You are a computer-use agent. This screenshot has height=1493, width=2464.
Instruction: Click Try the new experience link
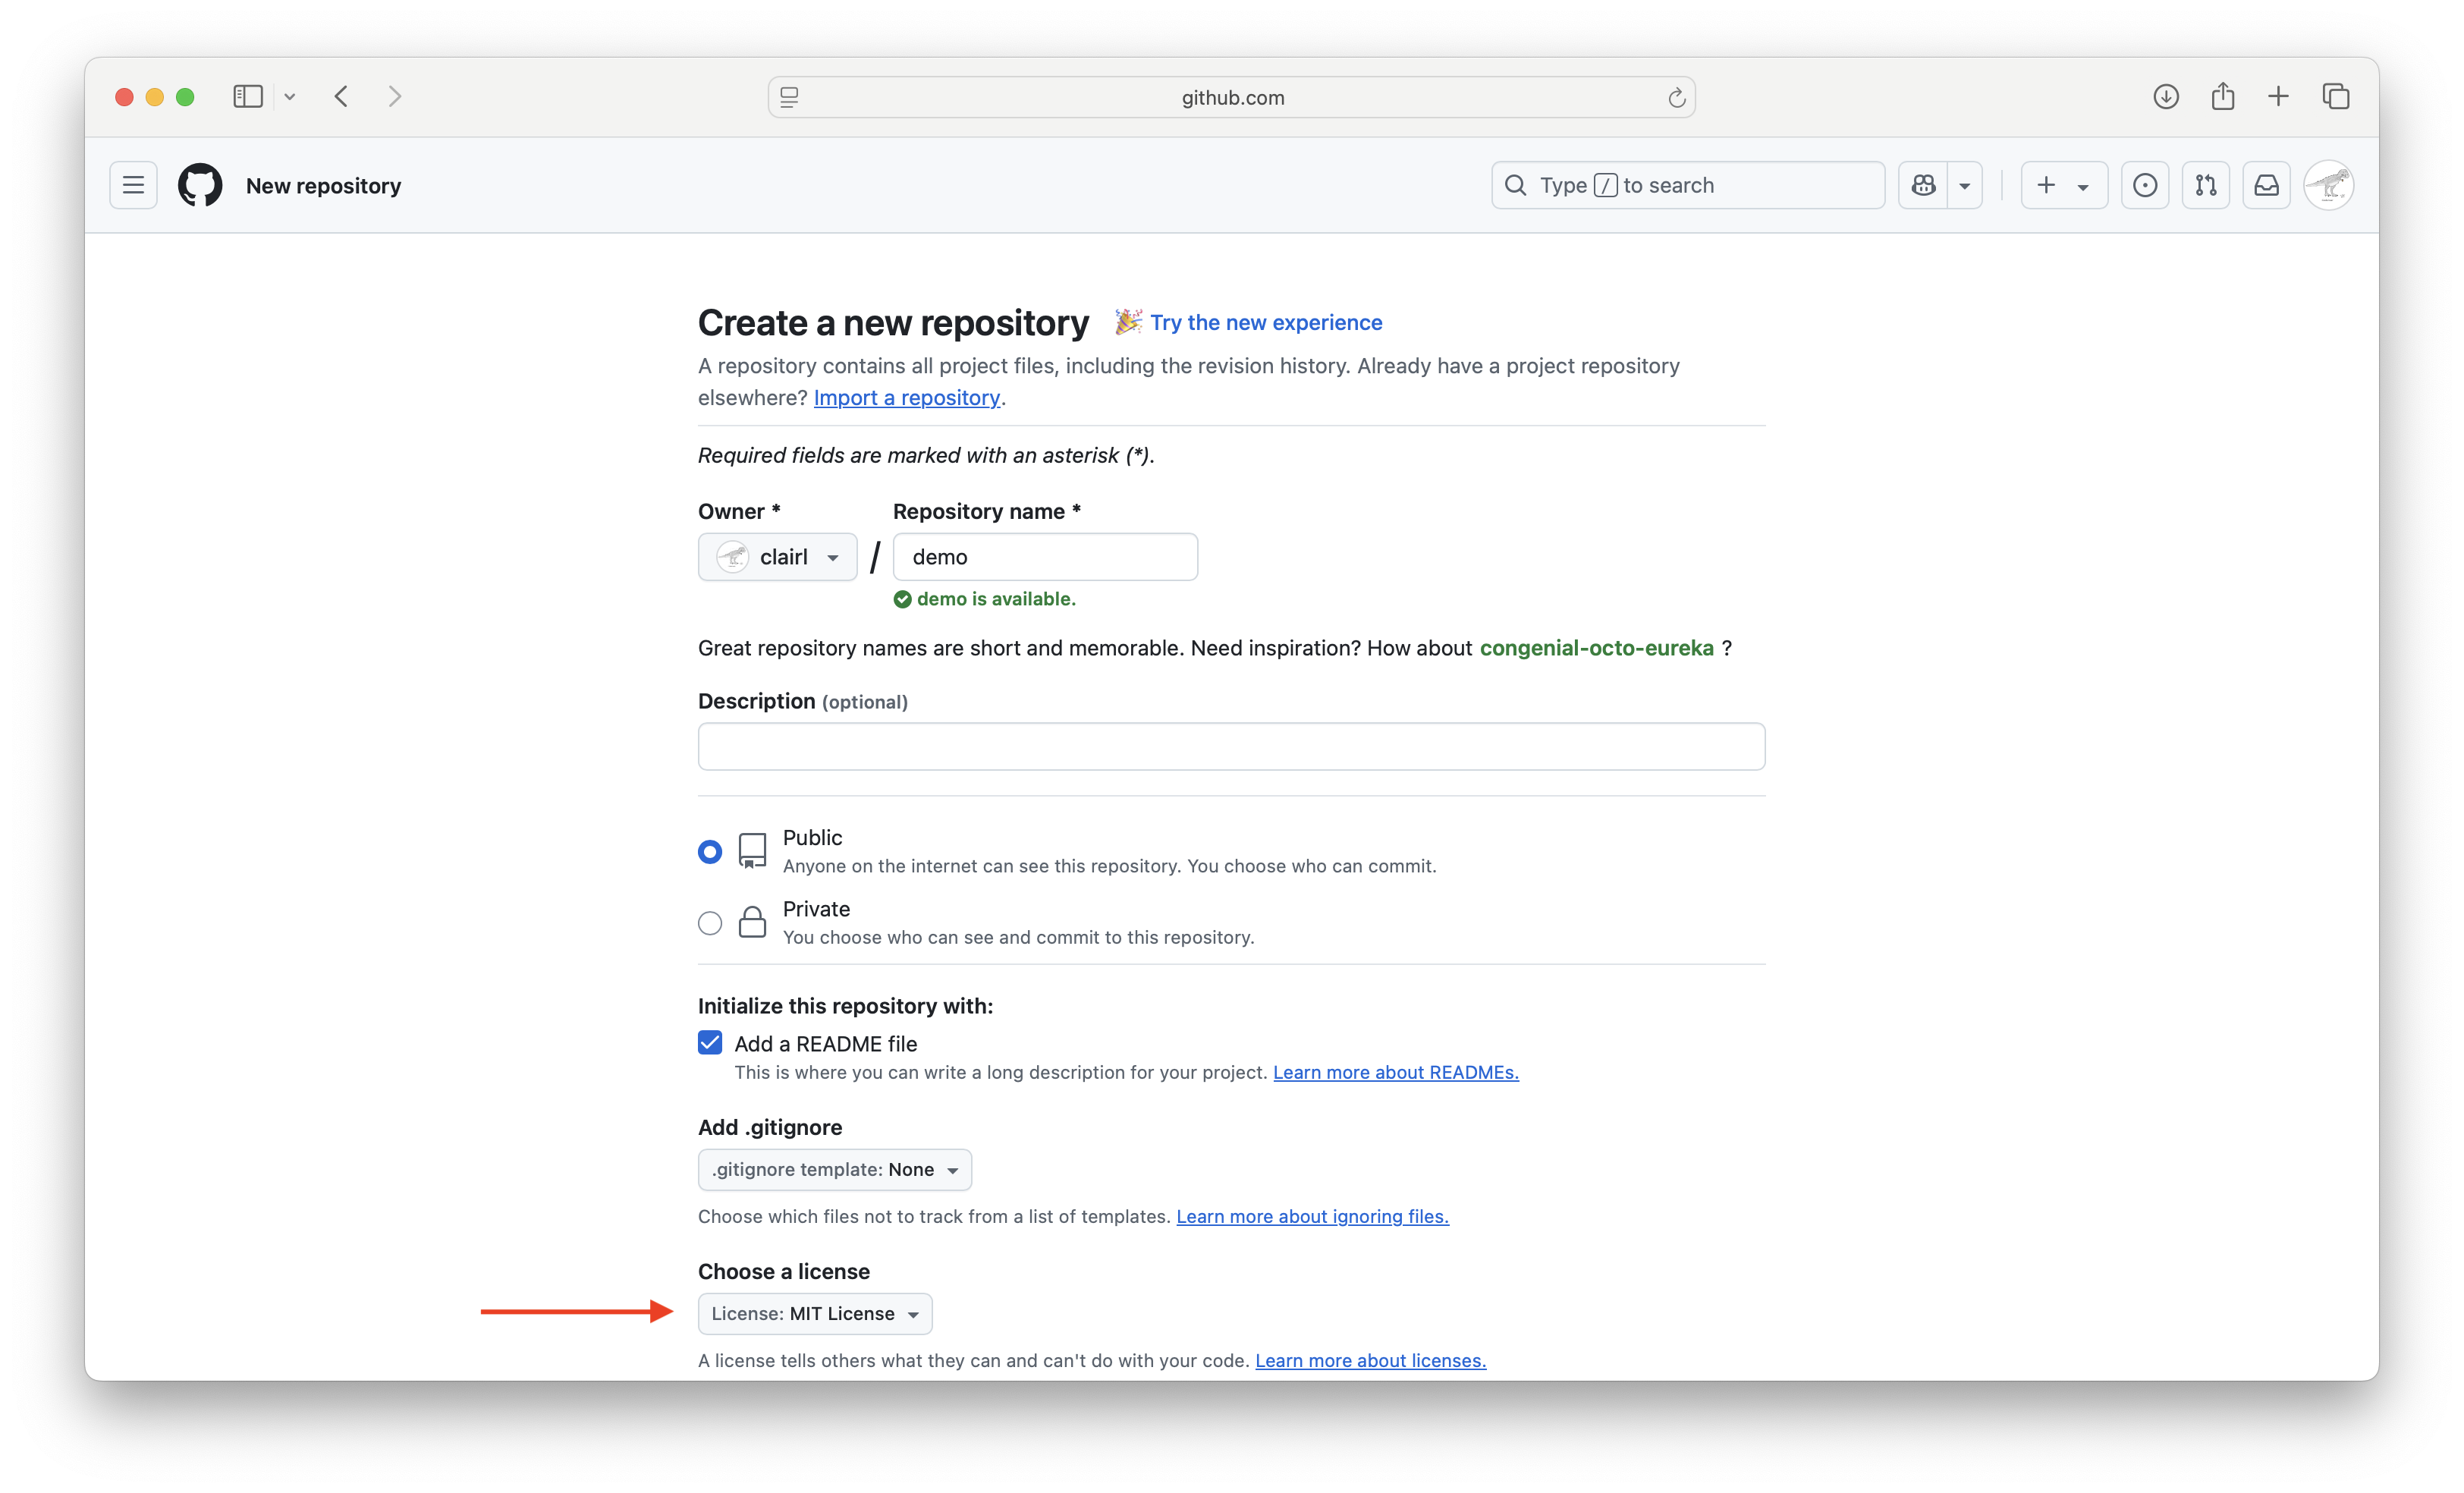(x=1265, y=323)
